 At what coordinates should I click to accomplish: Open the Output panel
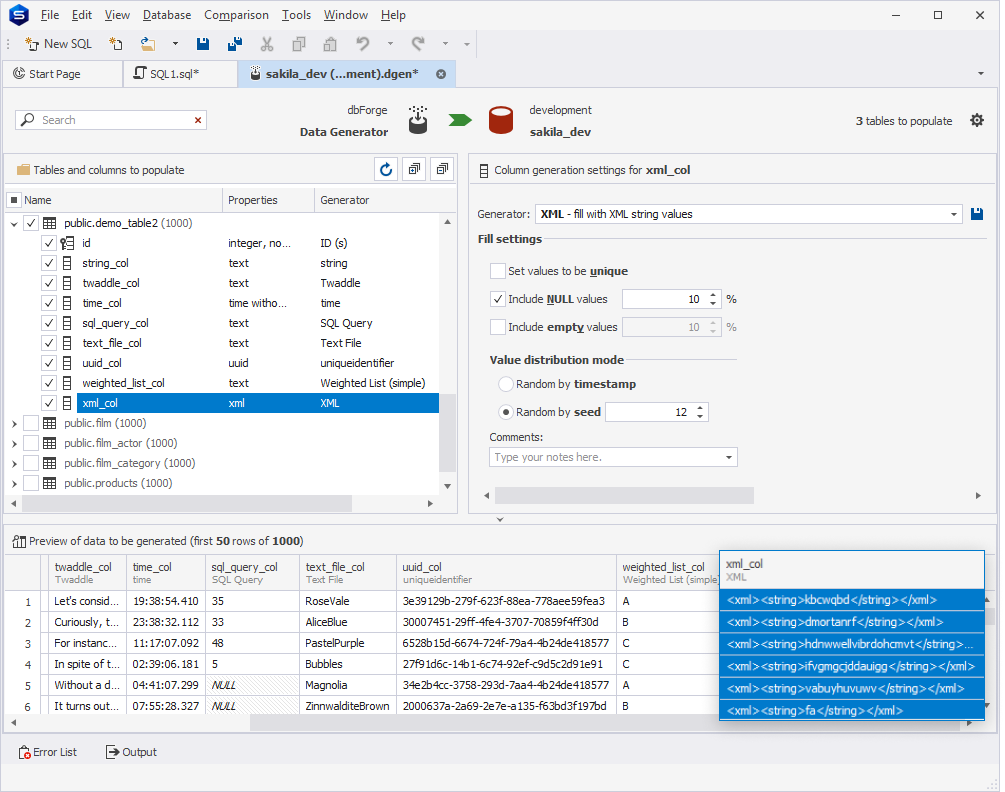131,752
